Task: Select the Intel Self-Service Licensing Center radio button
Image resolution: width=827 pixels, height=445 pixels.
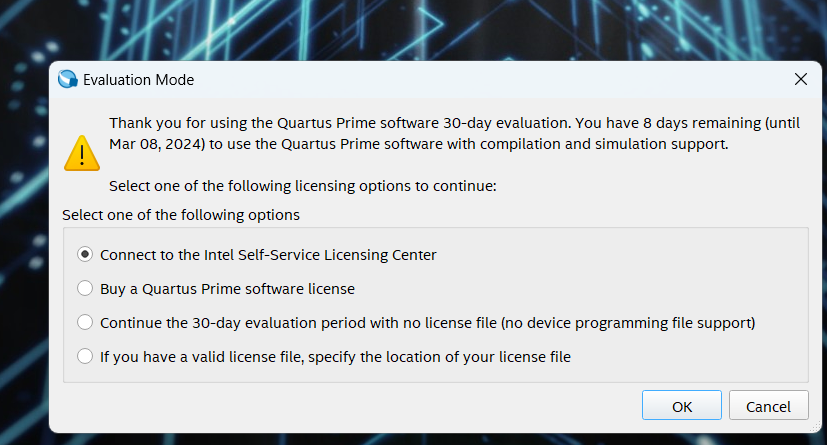Action: click(x=85, y=255)
